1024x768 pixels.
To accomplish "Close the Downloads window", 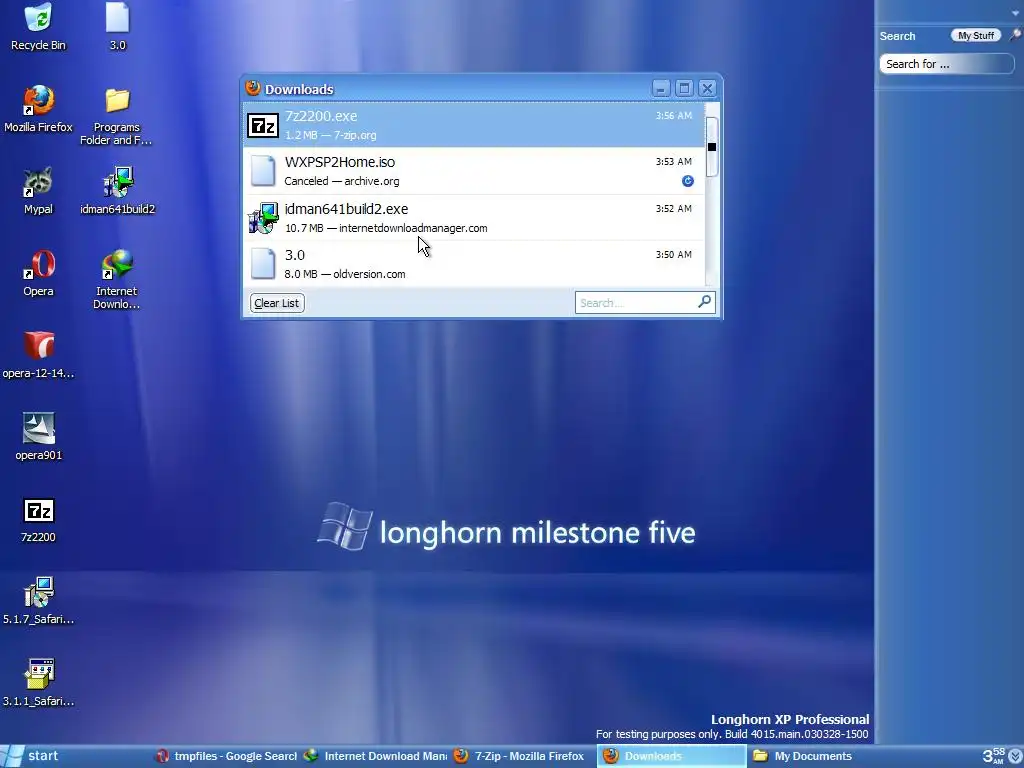I will pos(707,88).
